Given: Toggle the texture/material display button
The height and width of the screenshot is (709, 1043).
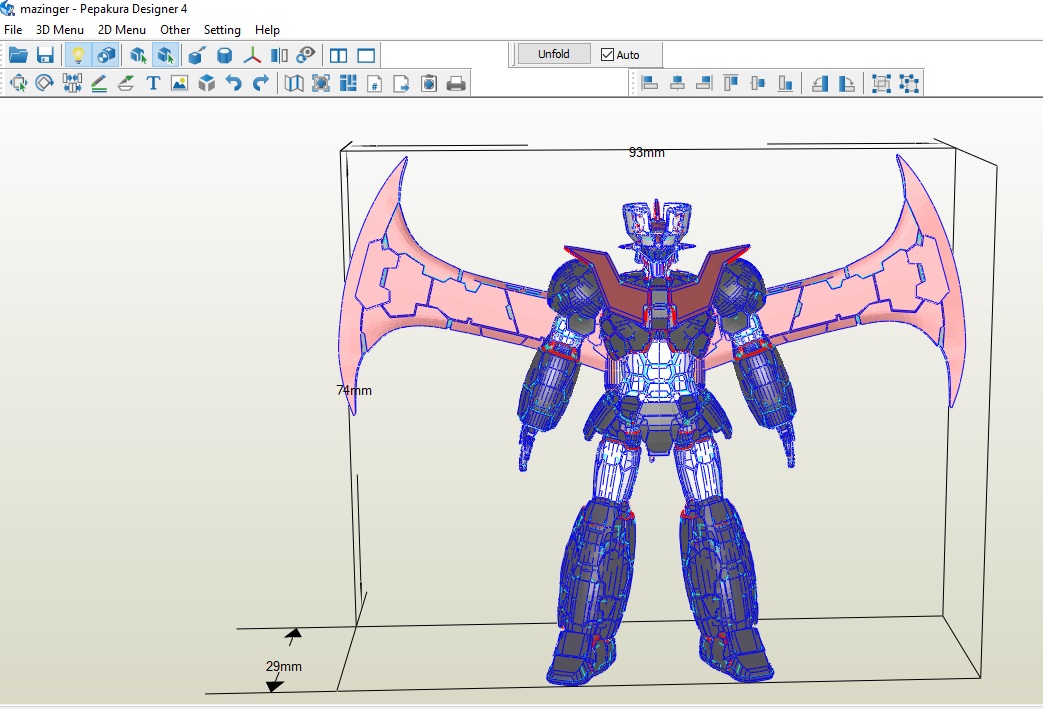Looking at the screenshot, I should point(106,55).
